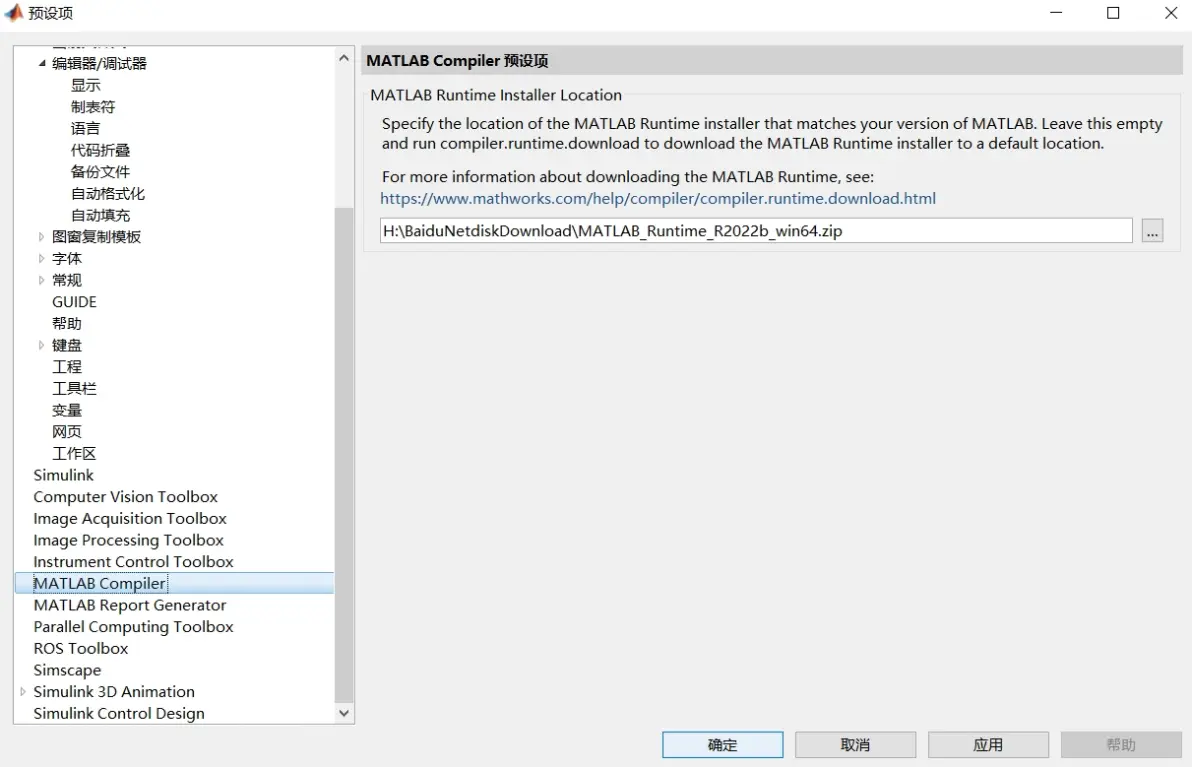Select Simulink in the tree
The height and width of the screenshot is (767, 1192).
(64, 475)
